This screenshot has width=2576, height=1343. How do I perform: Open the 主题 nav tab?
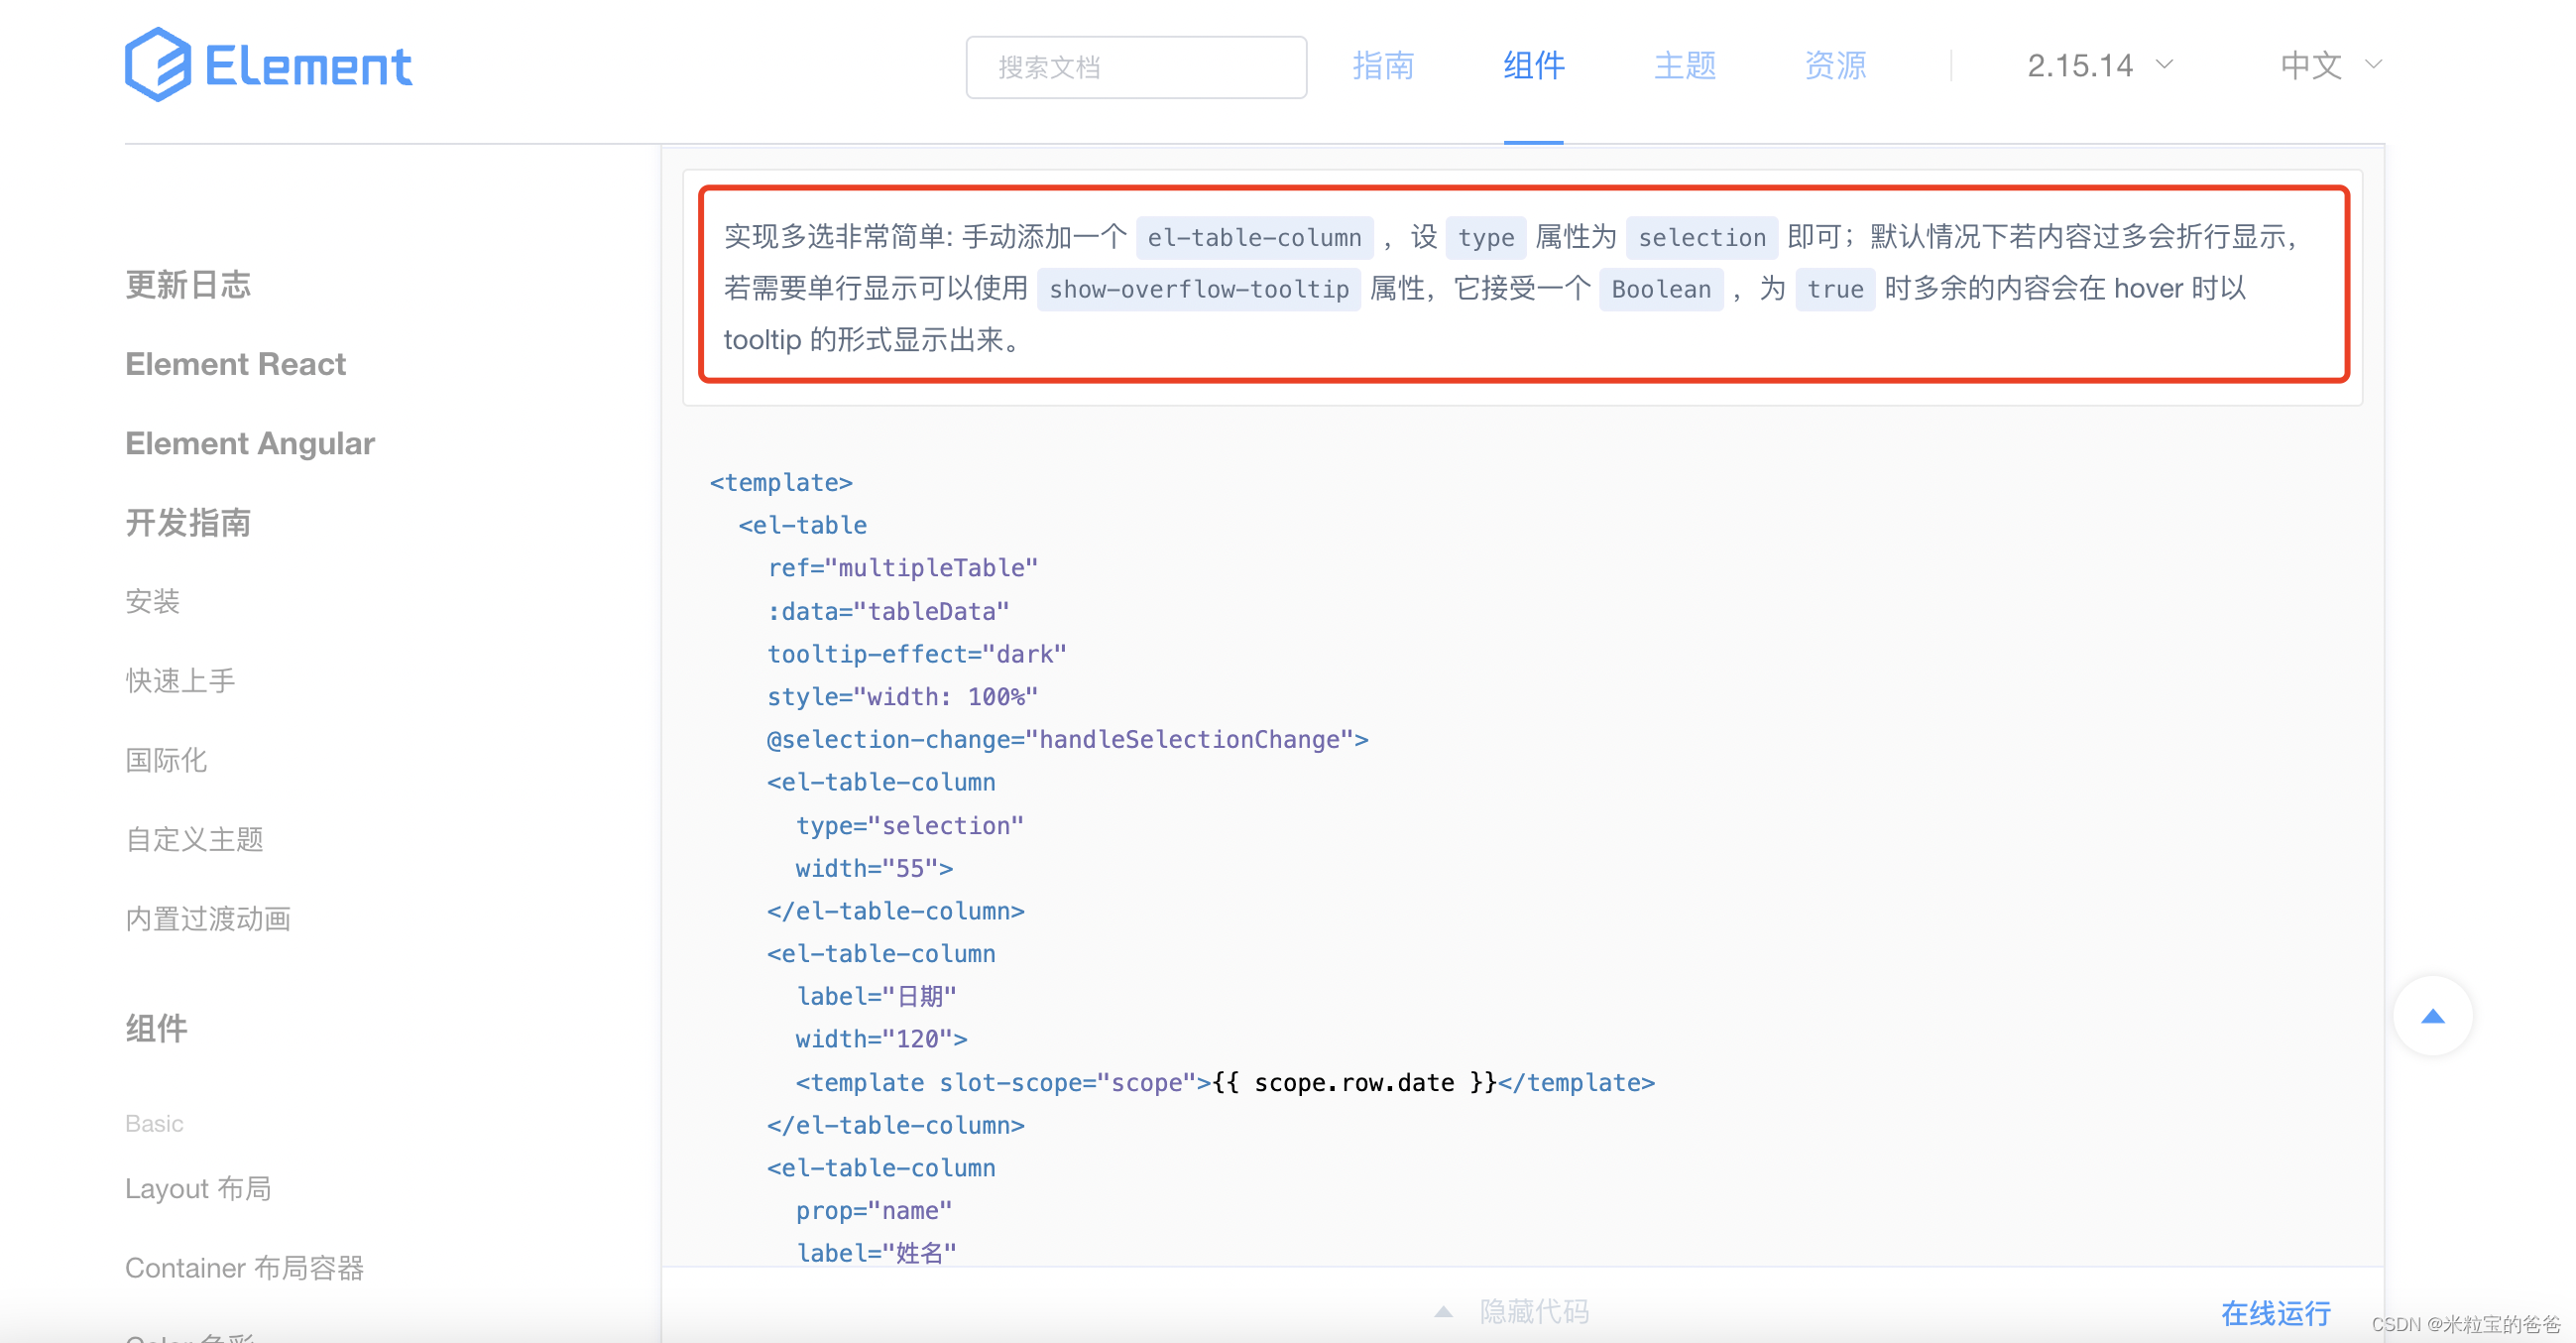pos(1684,66)
